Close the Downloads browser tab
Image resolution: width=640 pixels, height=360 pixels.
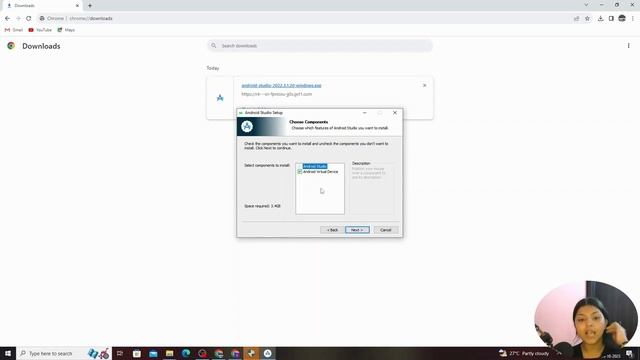(77, 6)
